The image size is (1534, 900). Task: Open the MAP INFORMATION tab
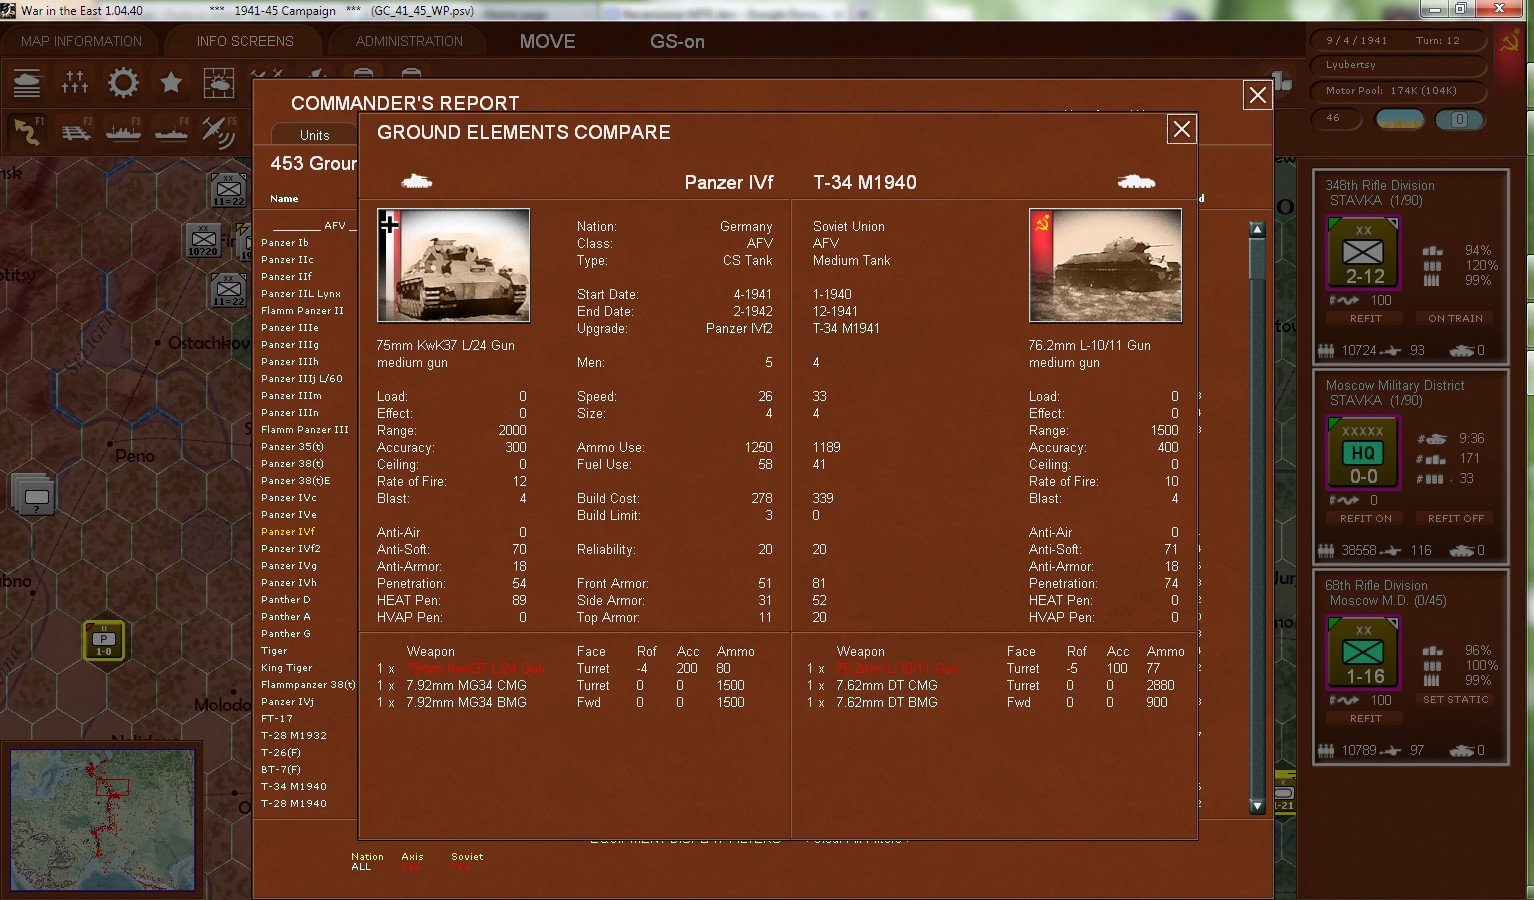click(82, 41)
